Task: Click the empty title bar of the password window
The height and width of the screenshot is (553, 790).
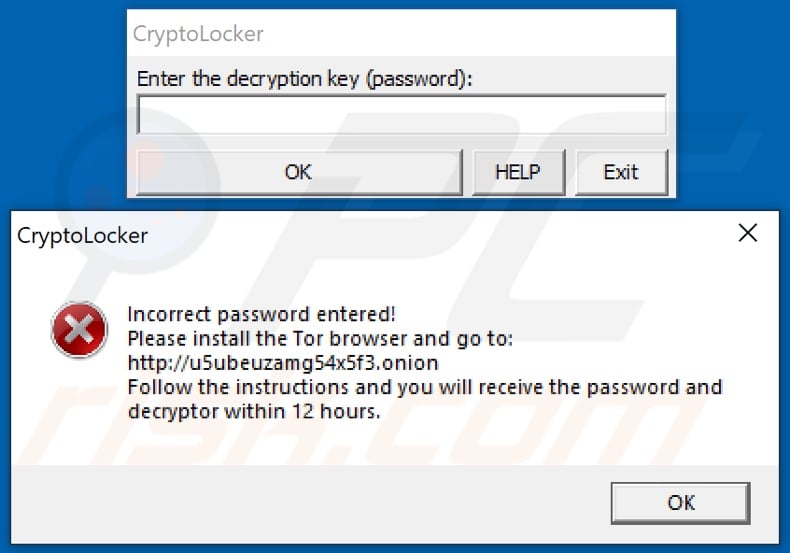Action: 470,34
